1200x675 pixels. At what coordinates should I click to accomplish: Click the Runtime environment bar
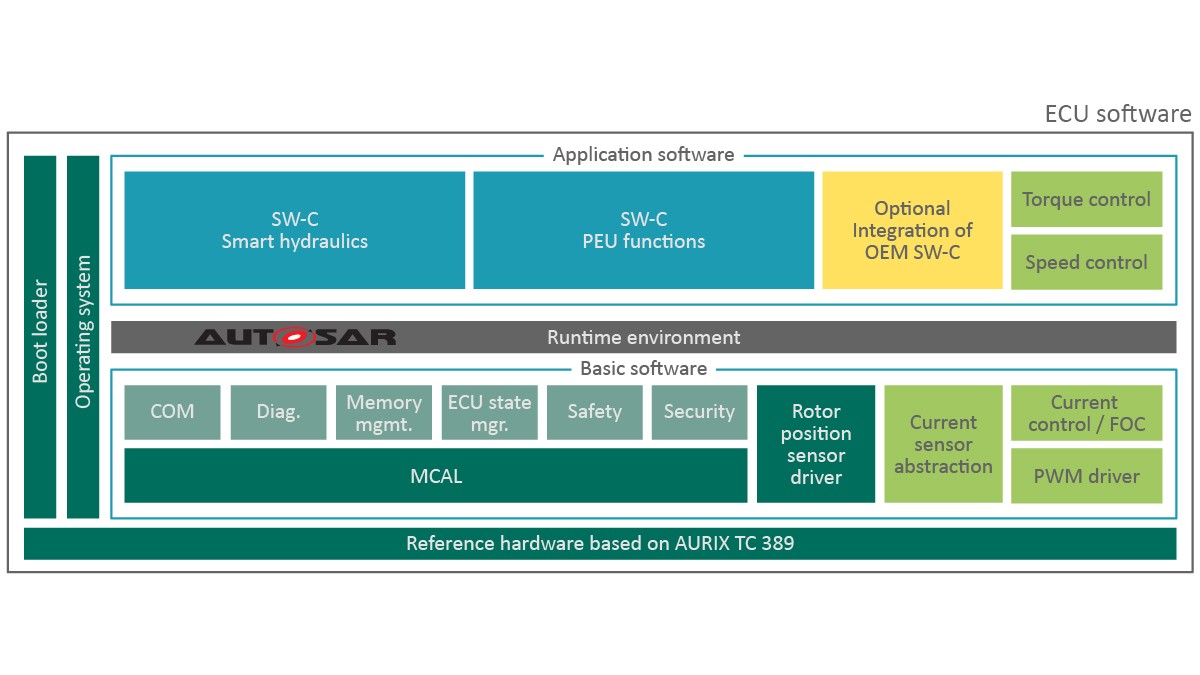(x=644, y=337)
